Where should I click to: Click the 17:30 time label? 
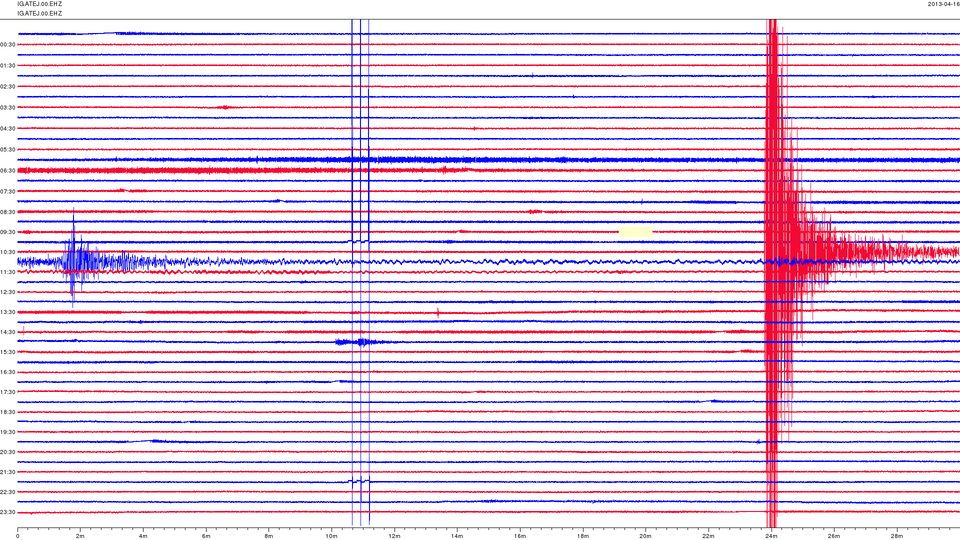click(8, 392)
